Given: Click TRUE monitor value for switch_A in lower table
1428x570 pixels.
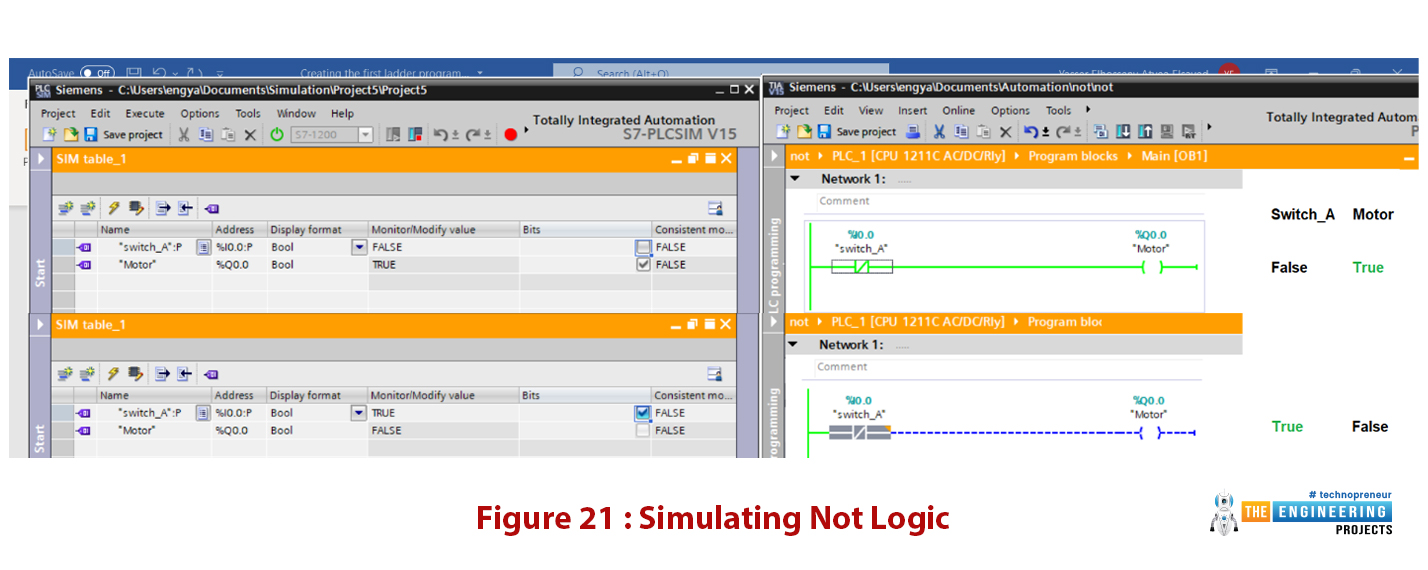Looking at the screenshot, I should click(x=443, y=412).
